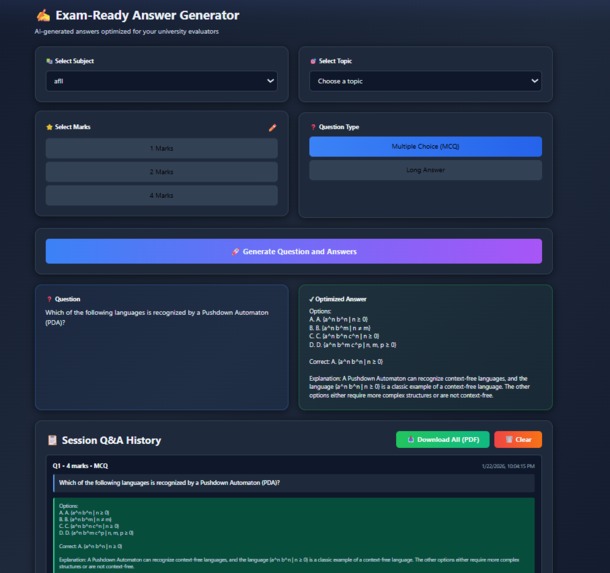Choose Multiple Choice (MCQ) question type
This screenshot has height=573, width=610.
(x=425, y=147)
